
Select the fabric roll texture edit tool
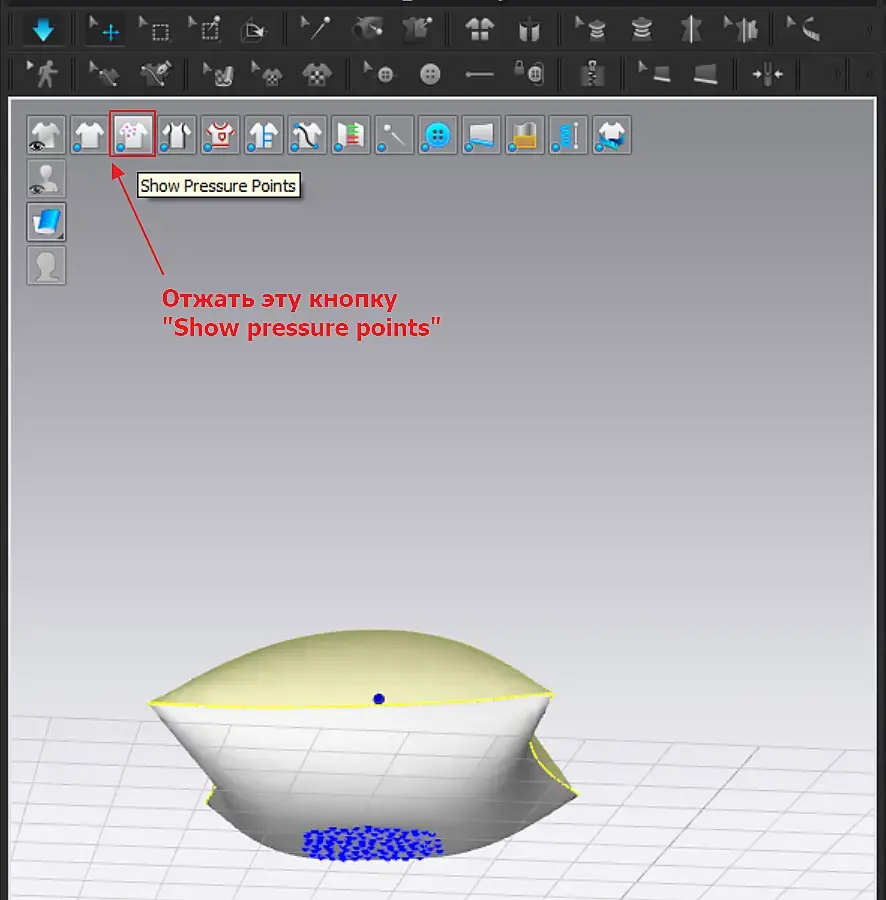click(x=218, y=74)
